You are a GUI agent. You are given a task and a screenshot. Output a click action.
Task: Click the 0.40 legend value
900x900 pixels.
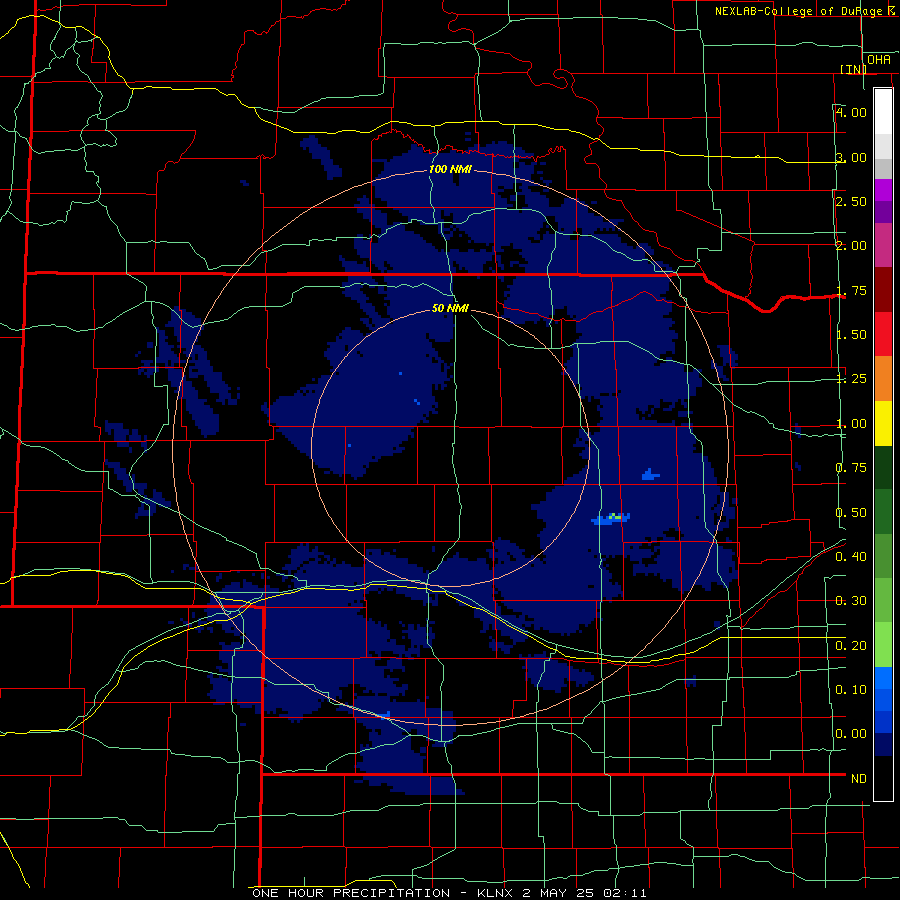(851, 557)
